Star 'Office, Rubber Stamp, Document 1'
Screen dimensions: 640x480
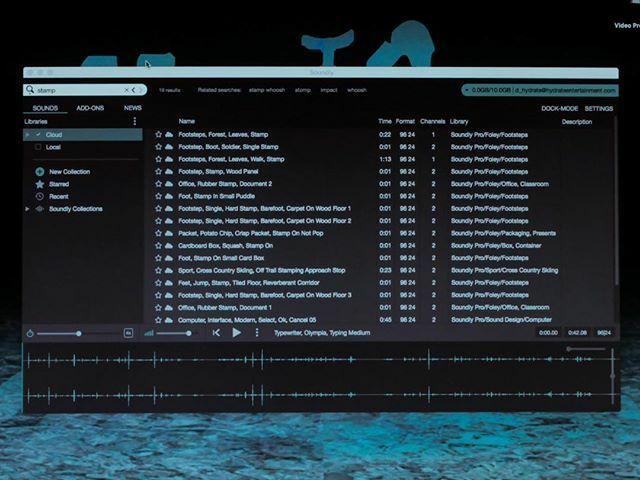158,307
